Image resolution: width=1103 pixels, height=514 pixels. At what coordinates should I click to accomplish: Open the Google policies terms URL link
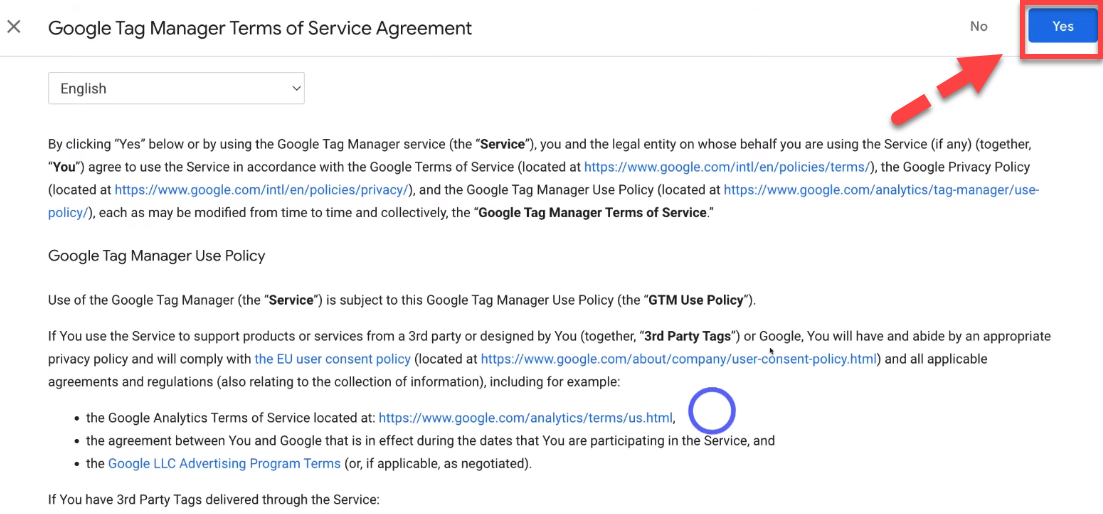(728, 167)
